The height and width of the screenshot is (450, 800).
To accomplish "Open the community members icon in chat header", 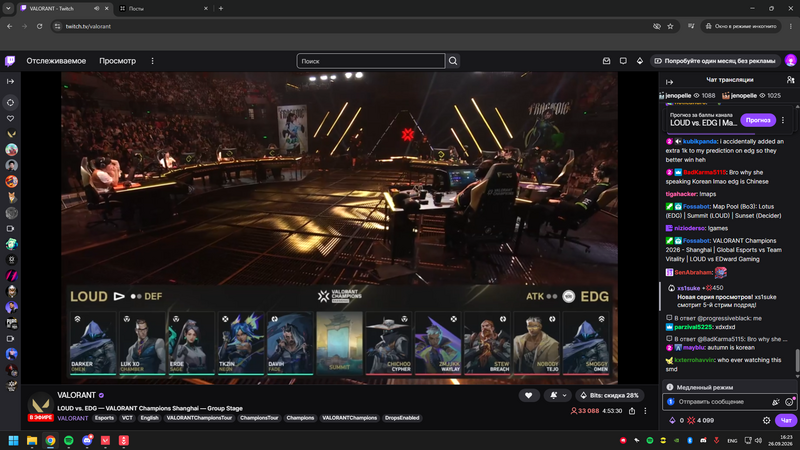I will point(790,80).
